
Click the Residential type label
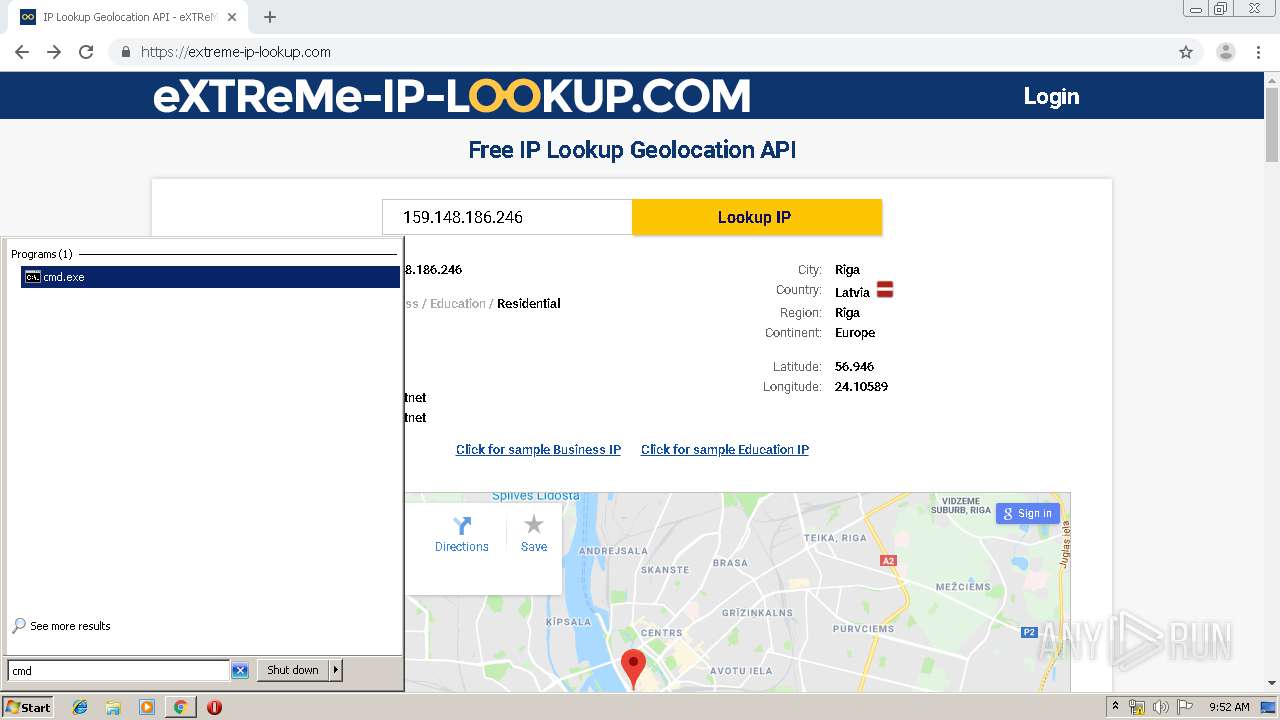pos(528,303)
